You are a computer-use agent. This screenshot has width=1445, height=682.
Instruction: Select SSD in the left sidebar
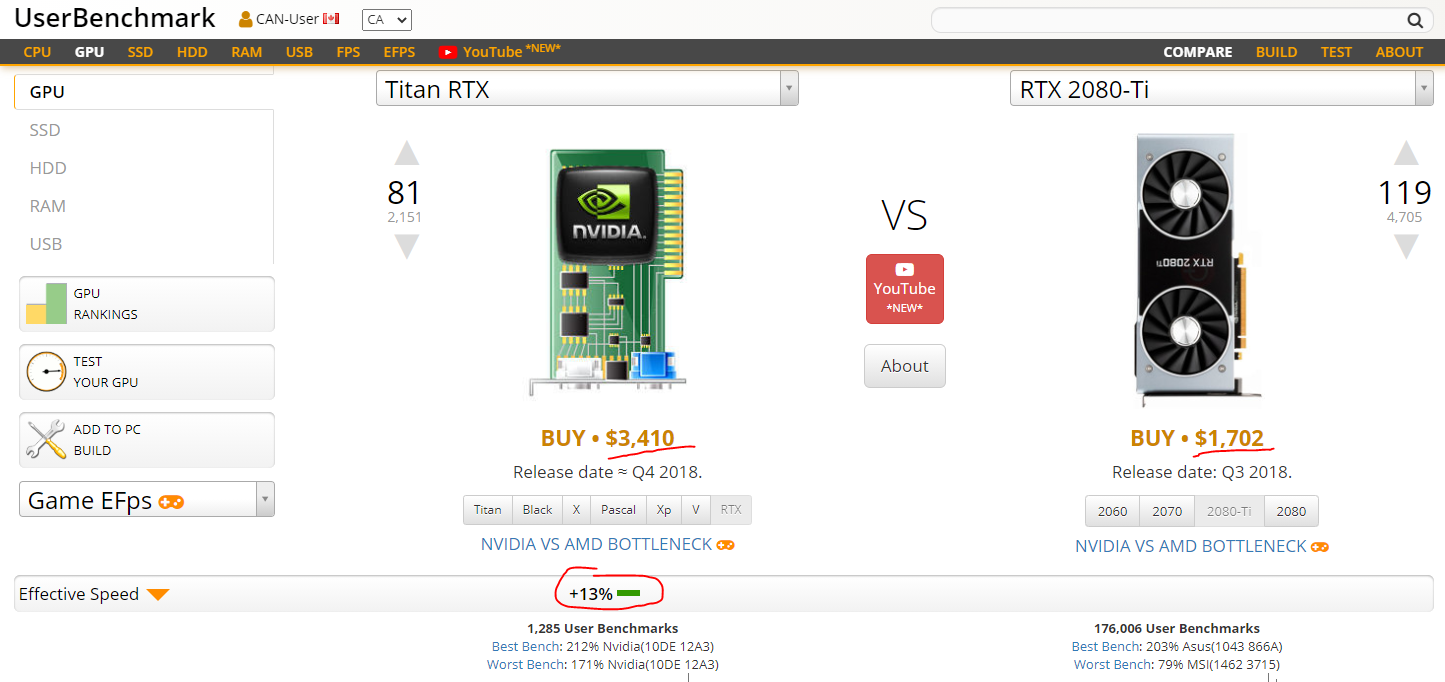pyautogui.click(x=45, y=130)
